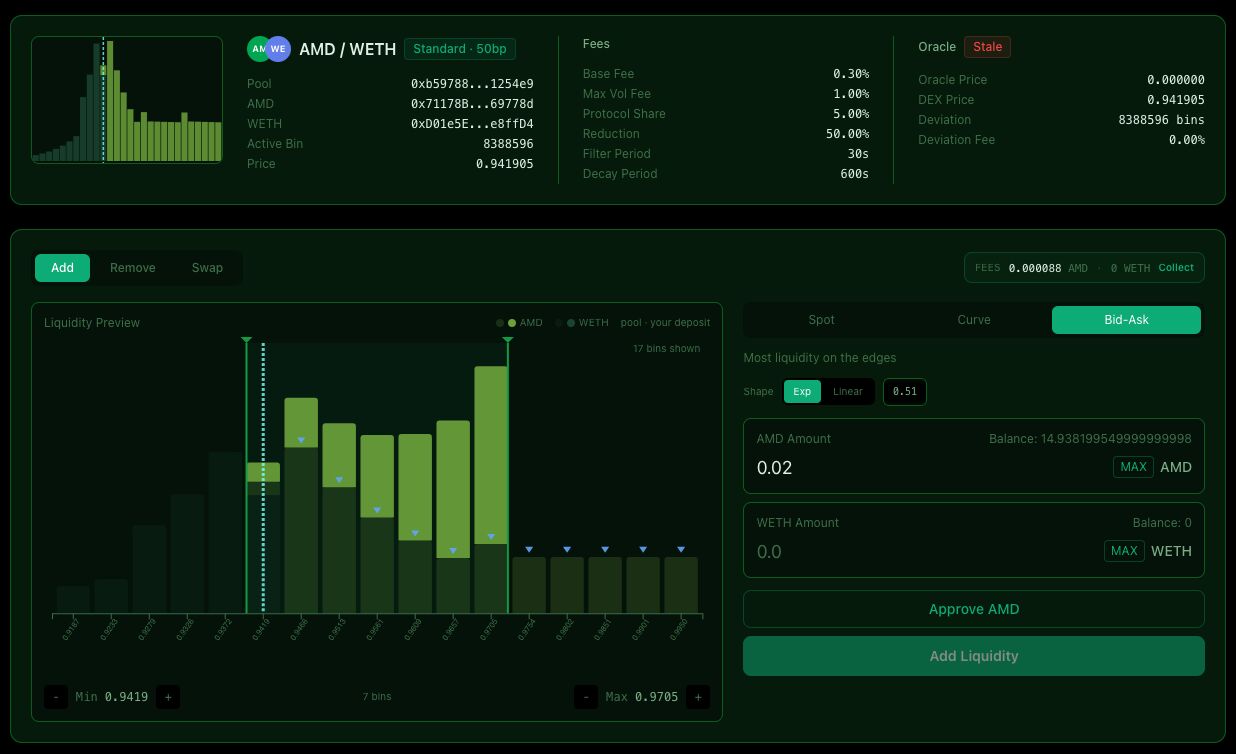Select the Linear shape option
The width and height of the screenshot is (1236, 754).
click(847, 392)
